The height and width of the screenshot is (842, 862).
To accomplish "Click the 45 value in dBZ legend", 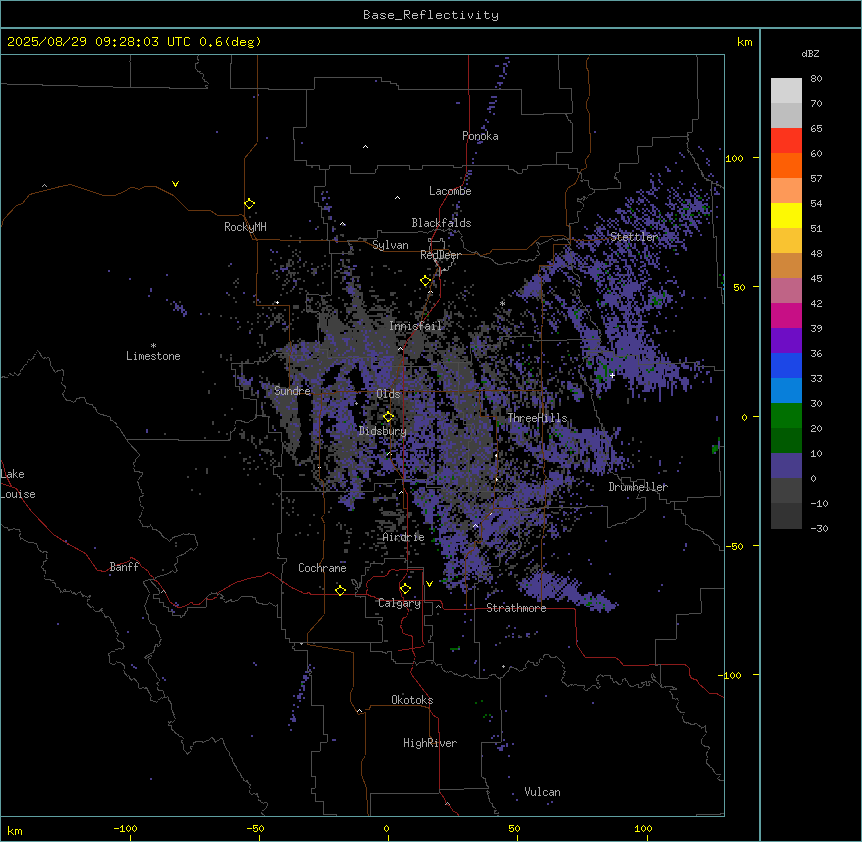I will pos(816,279).
